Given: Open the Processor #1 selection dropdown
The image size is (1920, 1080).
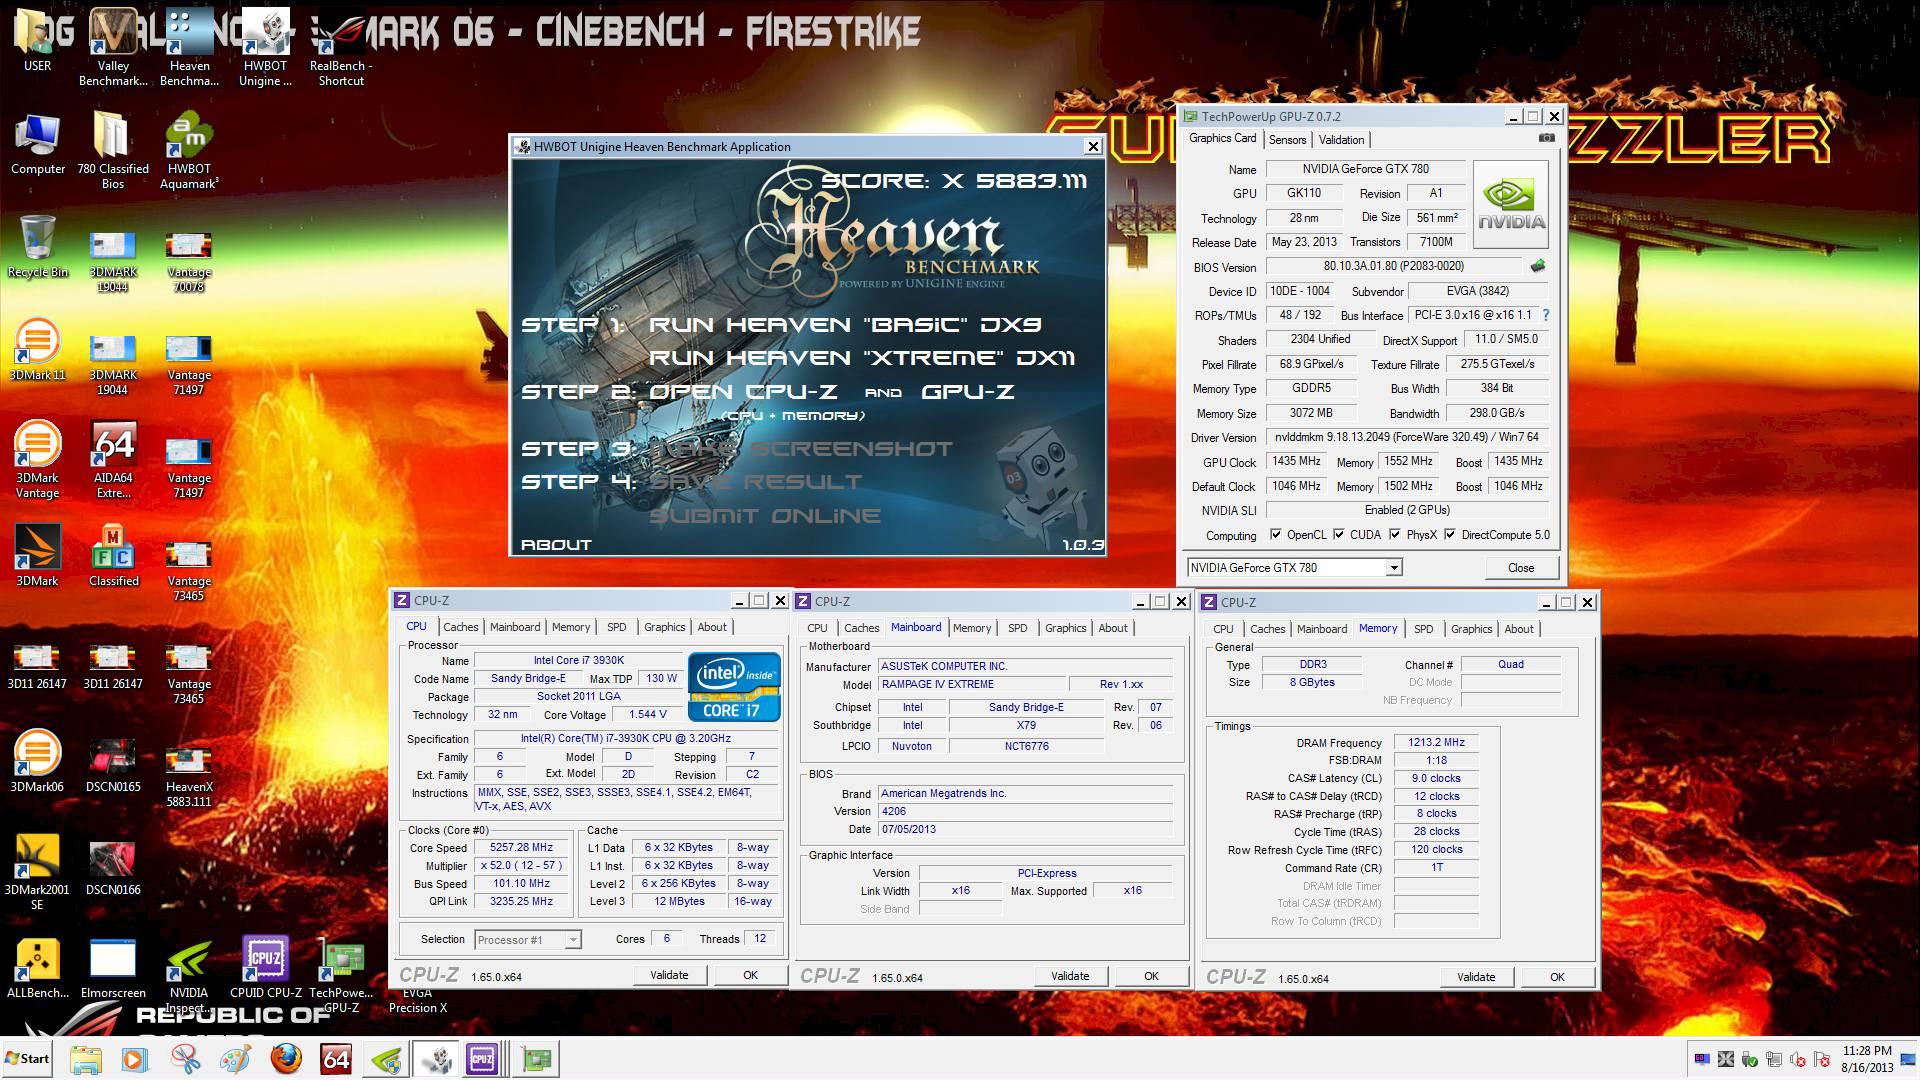Looking at the screenshot, I should pos(572,940).
